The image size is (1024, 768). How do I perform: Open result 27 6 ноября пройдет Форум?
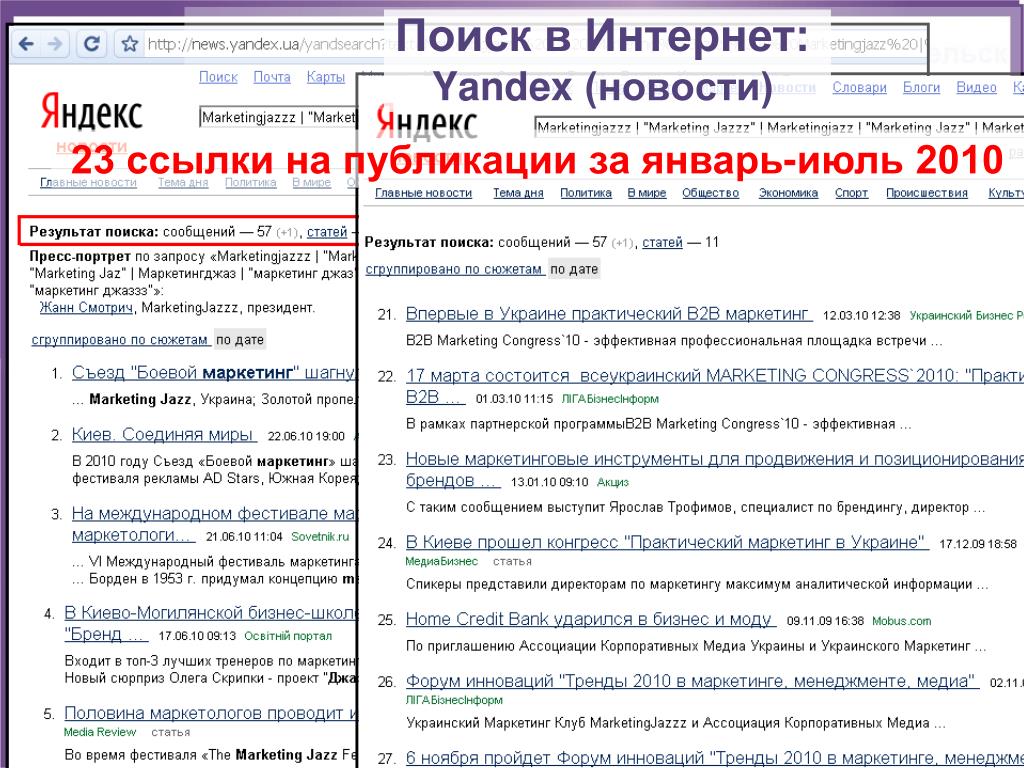[714, 758]
